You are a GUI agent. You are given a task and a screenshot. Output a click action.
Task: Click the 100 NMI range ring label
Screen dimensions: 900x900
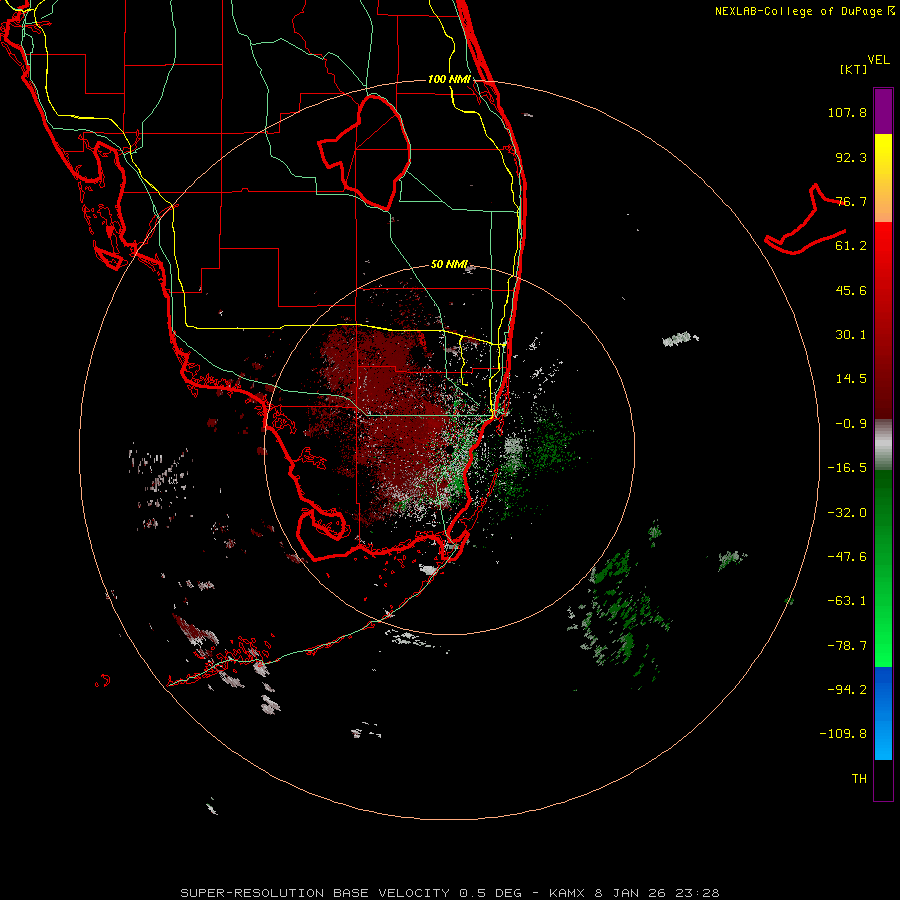pyautogui.click(x=449, y=79)
